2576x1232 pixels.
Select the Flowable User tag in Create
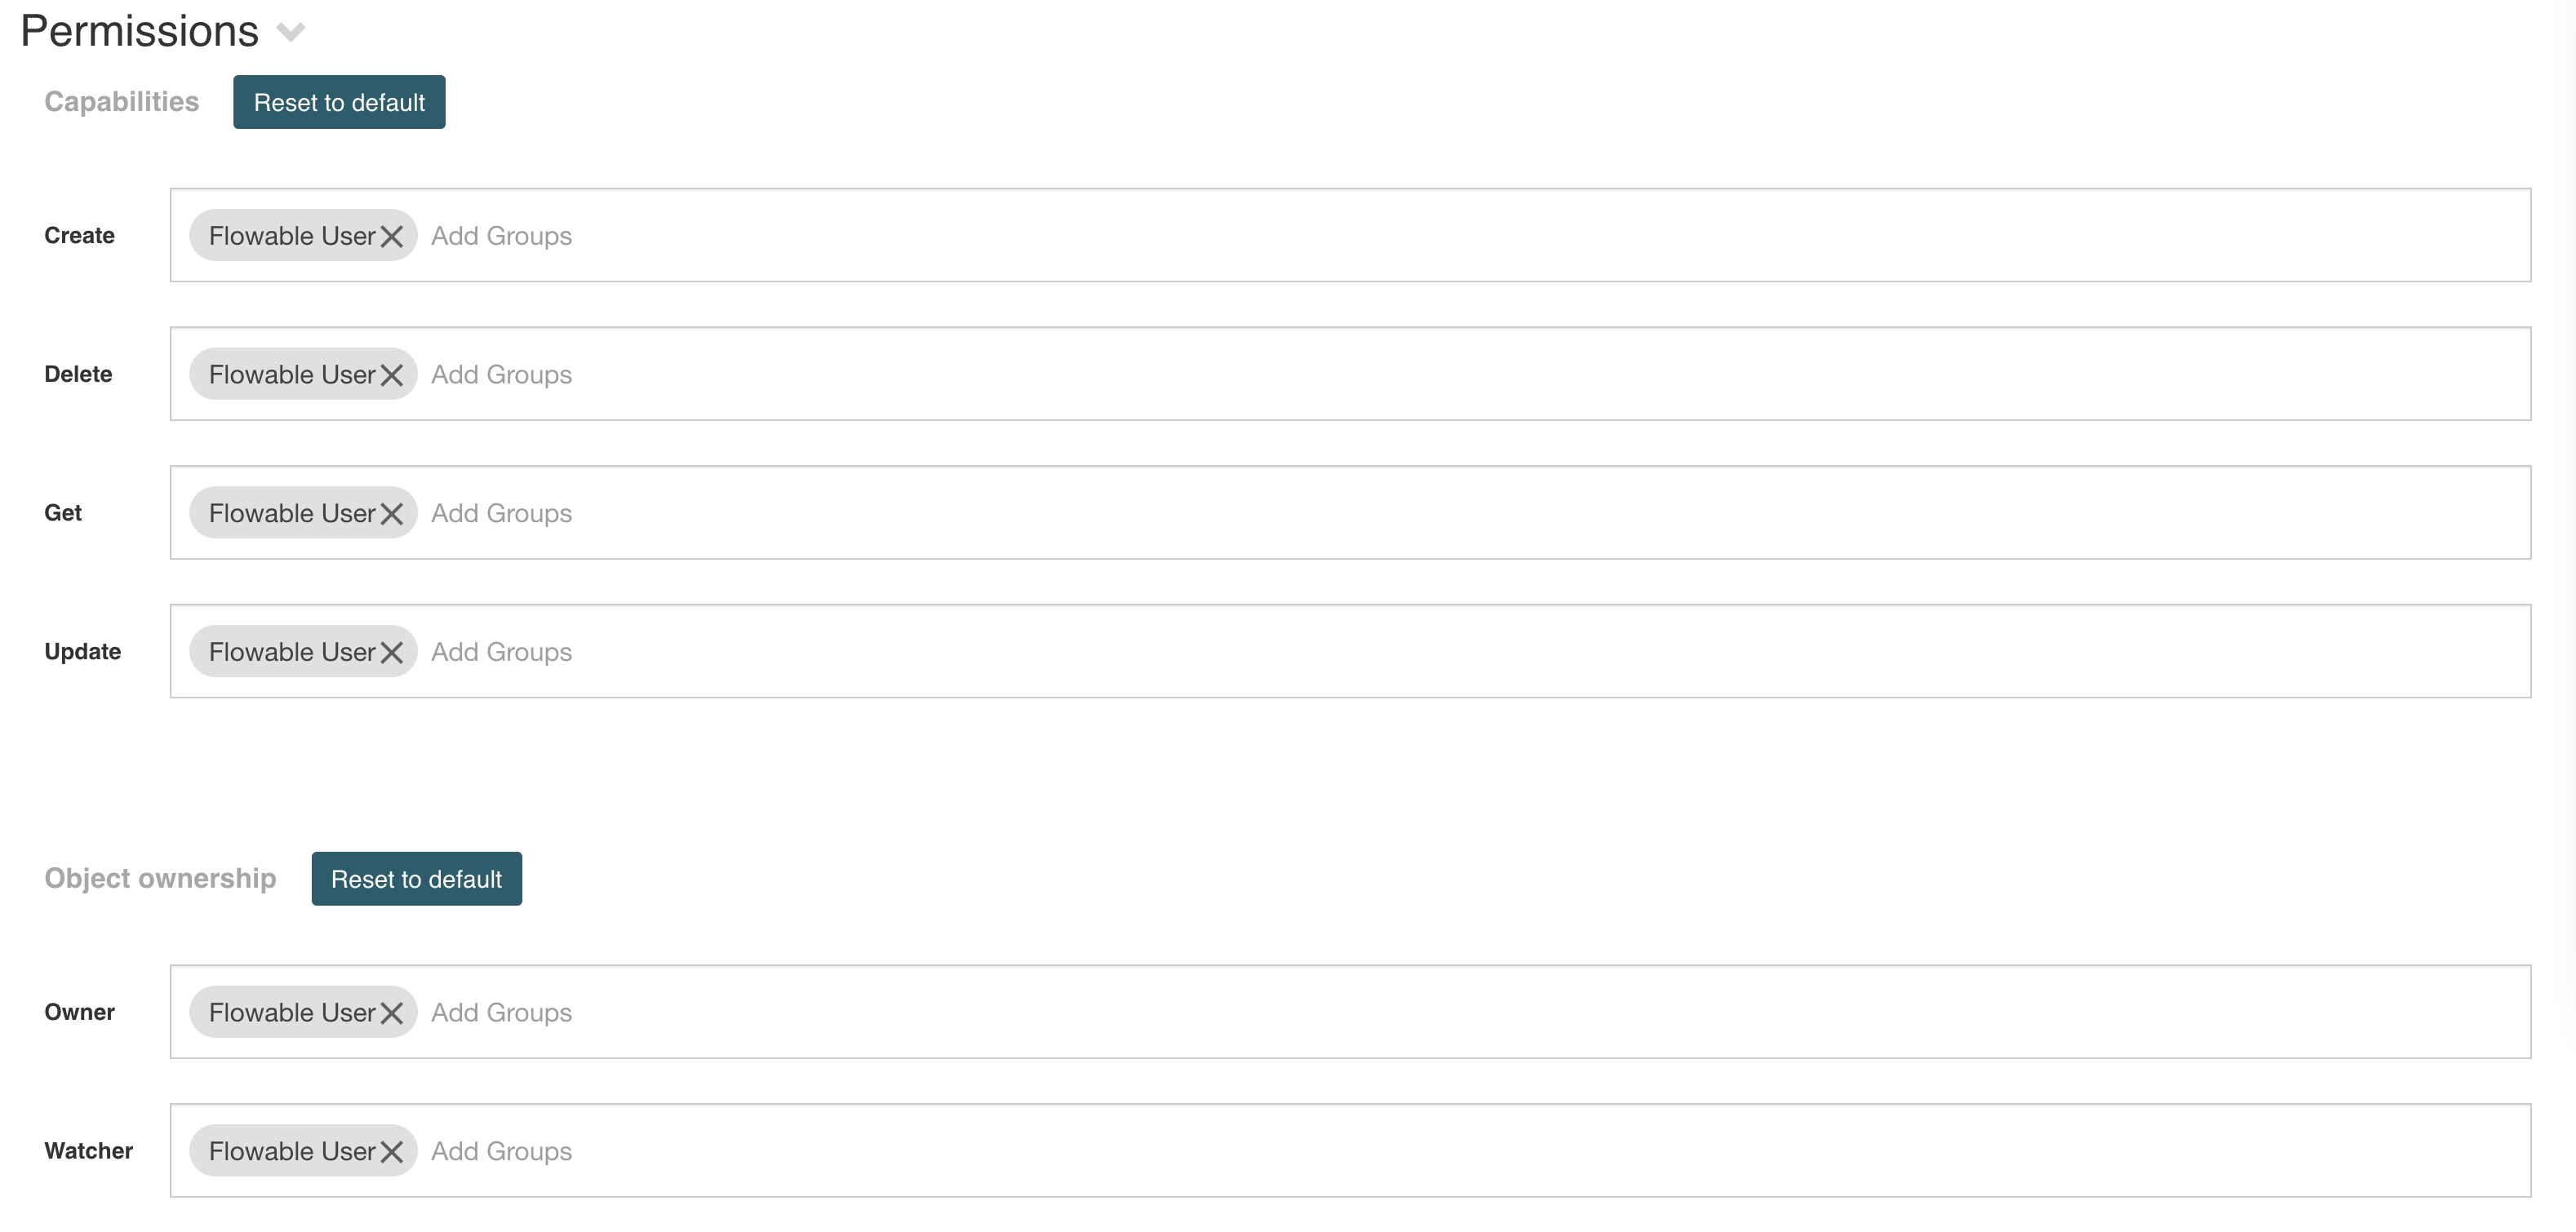coord(291,236)
